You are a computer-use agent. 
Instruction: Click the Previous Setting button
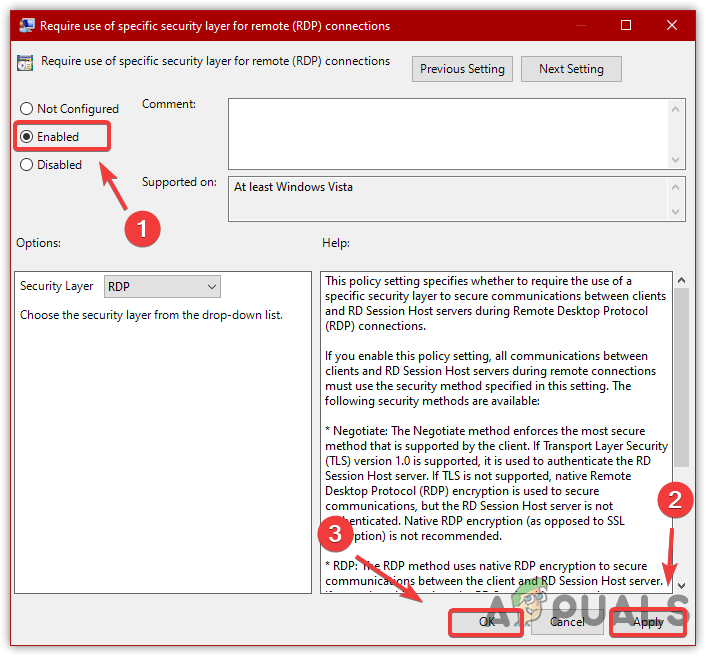[x=462, y=69]
